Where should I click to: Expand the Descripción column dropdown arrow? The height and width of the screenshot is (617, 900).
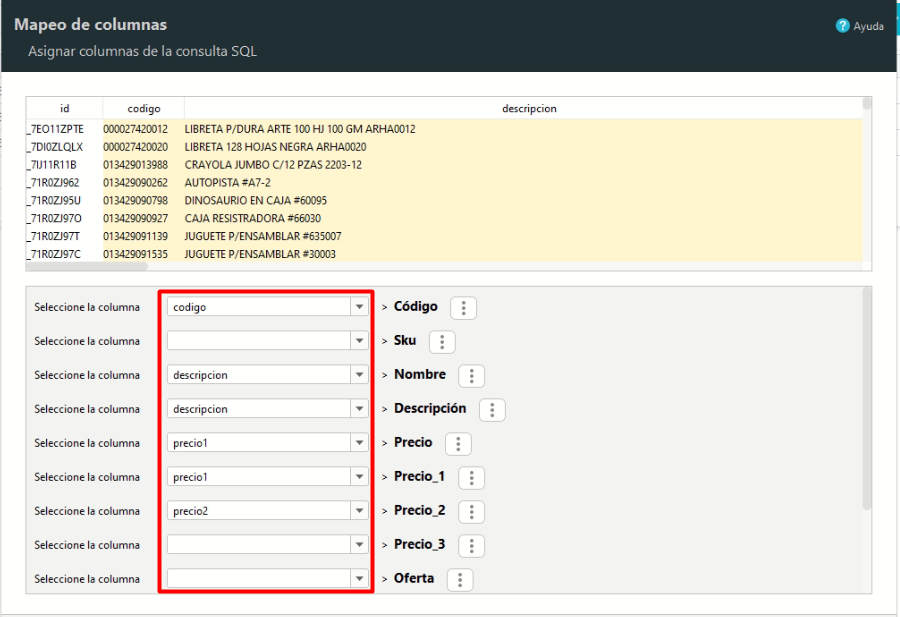(x=359, y=409)
